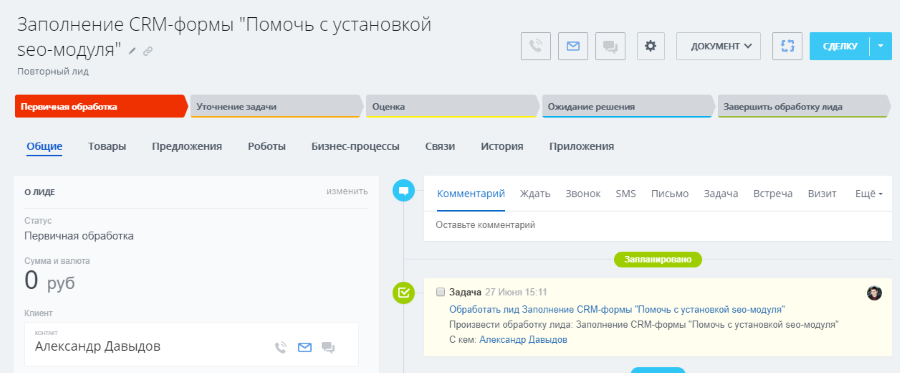Open the Бизнес-процессы tab
This screenshot has width=900, height=373.
click(355, 146)
